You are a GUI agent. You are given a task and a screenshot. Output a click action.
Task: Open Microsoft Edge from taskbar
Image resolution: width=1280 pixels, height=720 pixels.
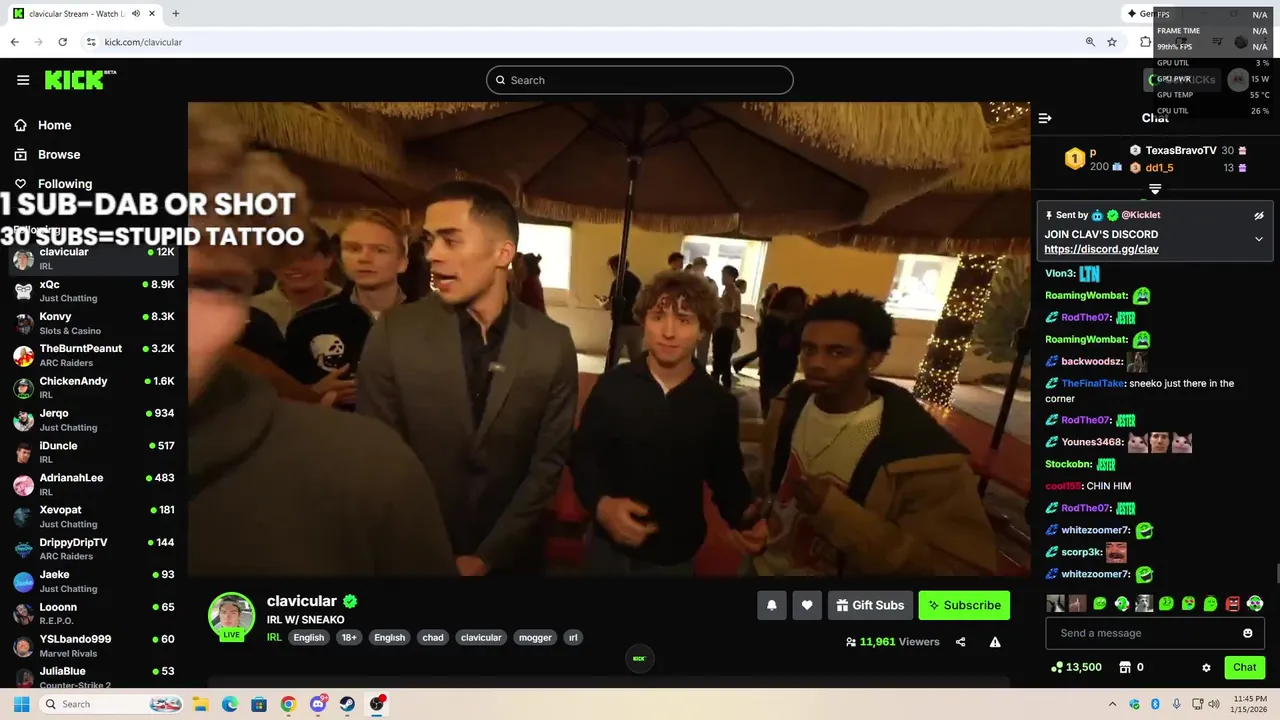(x=229, y=704)
